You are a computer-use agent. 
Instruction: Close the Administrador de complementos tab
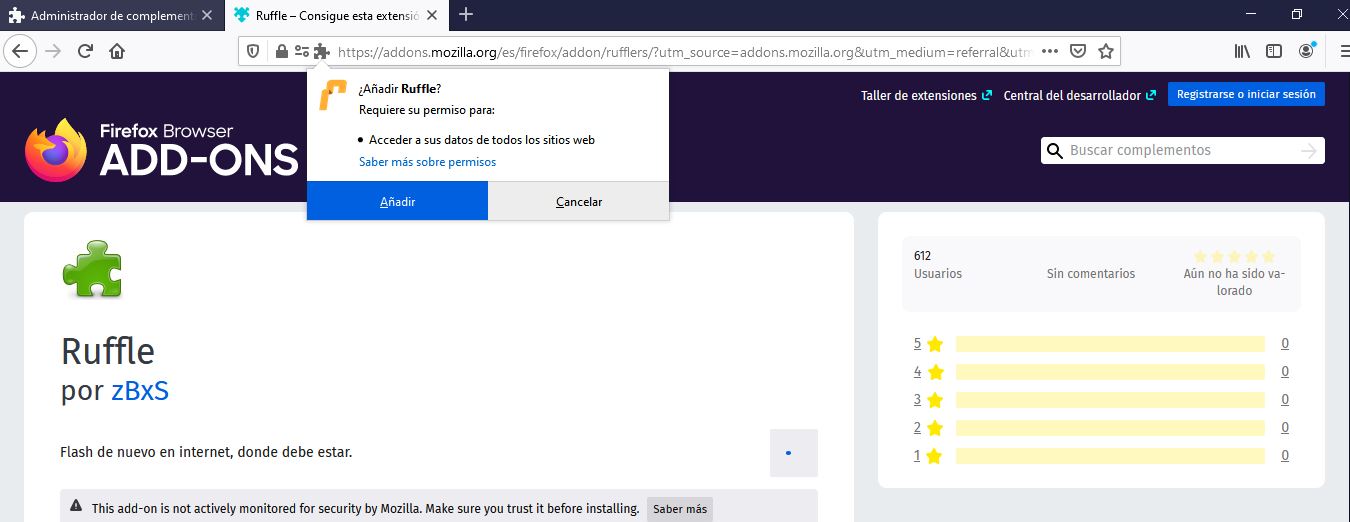point(207,15)
